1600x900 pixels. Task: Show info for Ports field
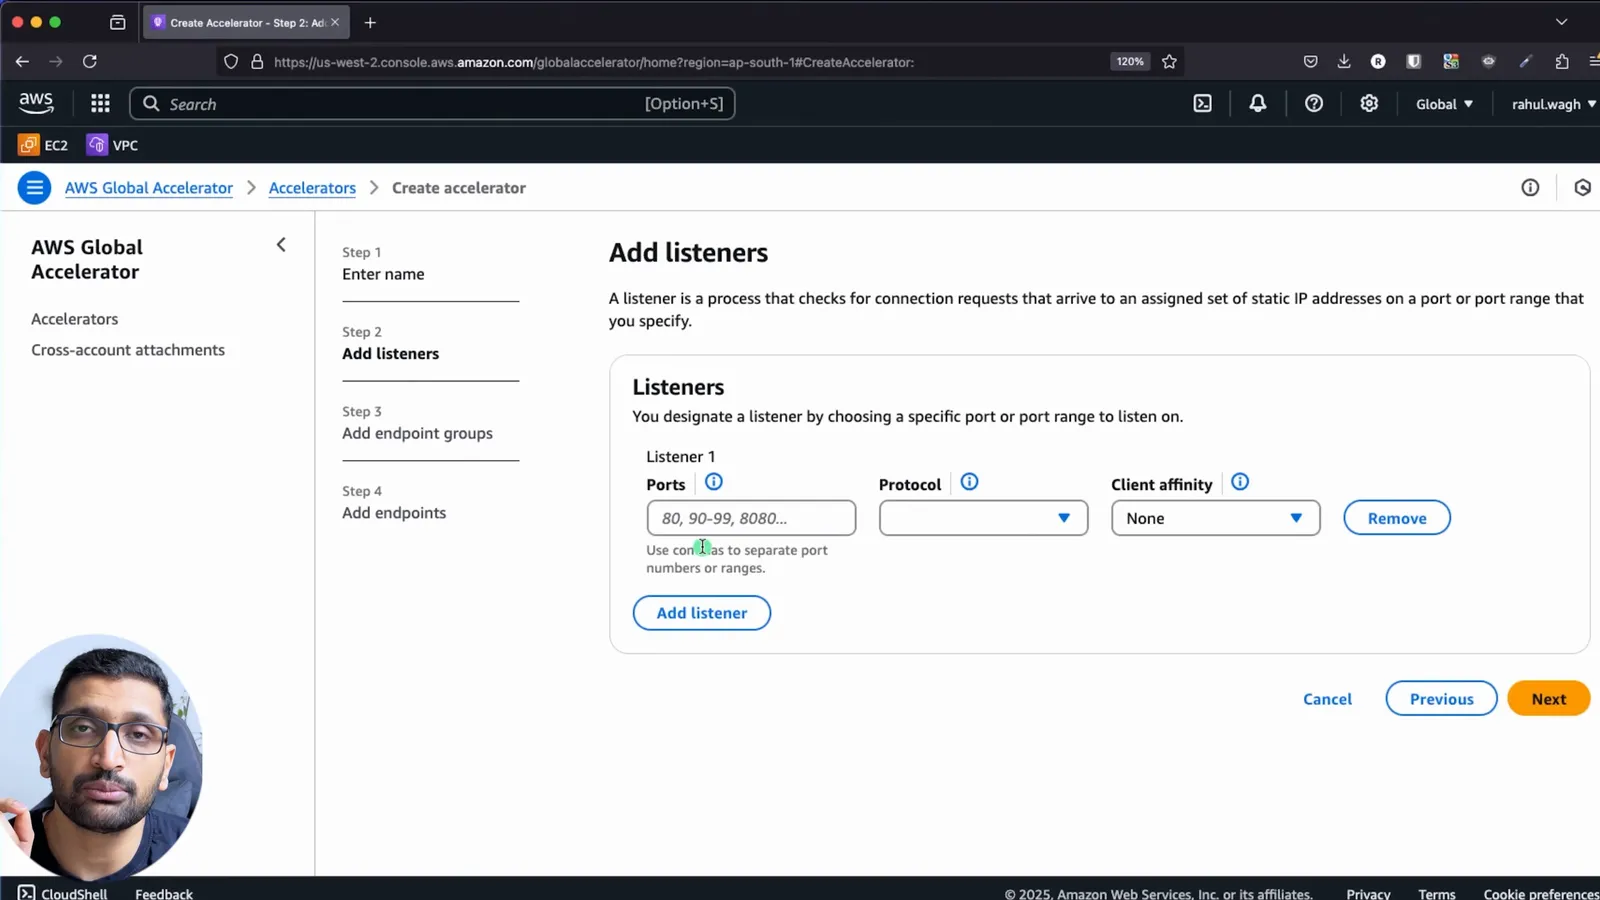714,482
